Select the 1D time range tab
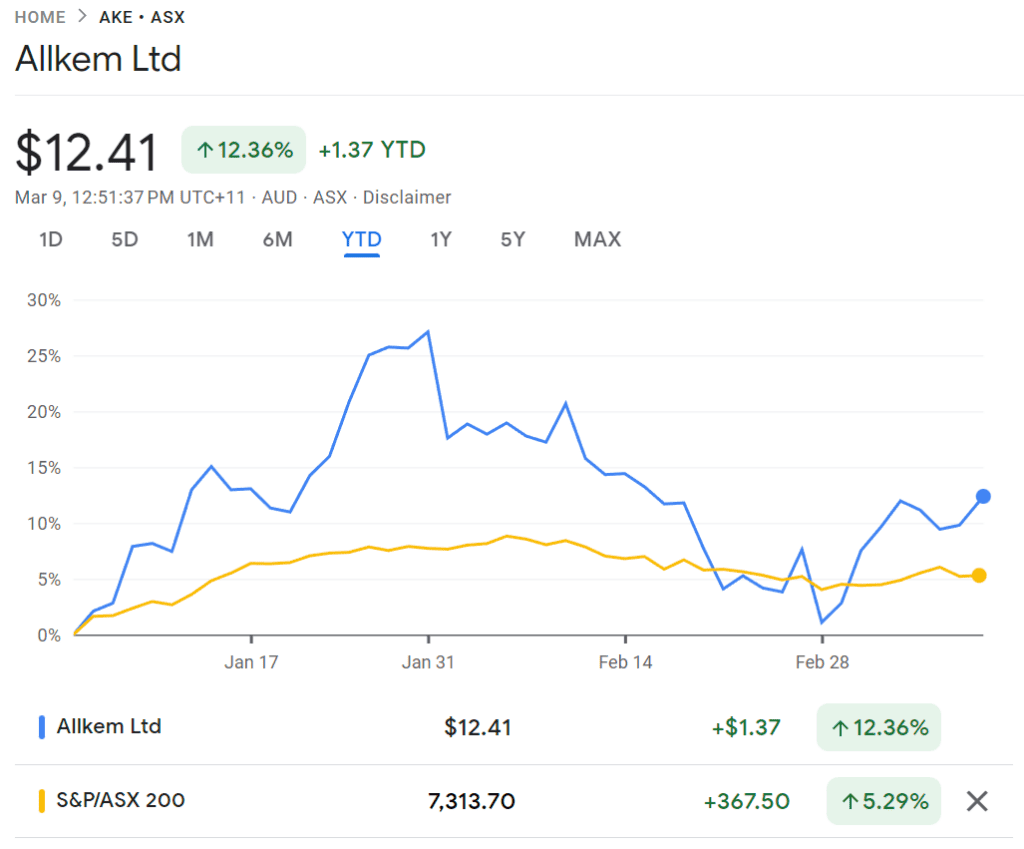 (x=51, y=240)
